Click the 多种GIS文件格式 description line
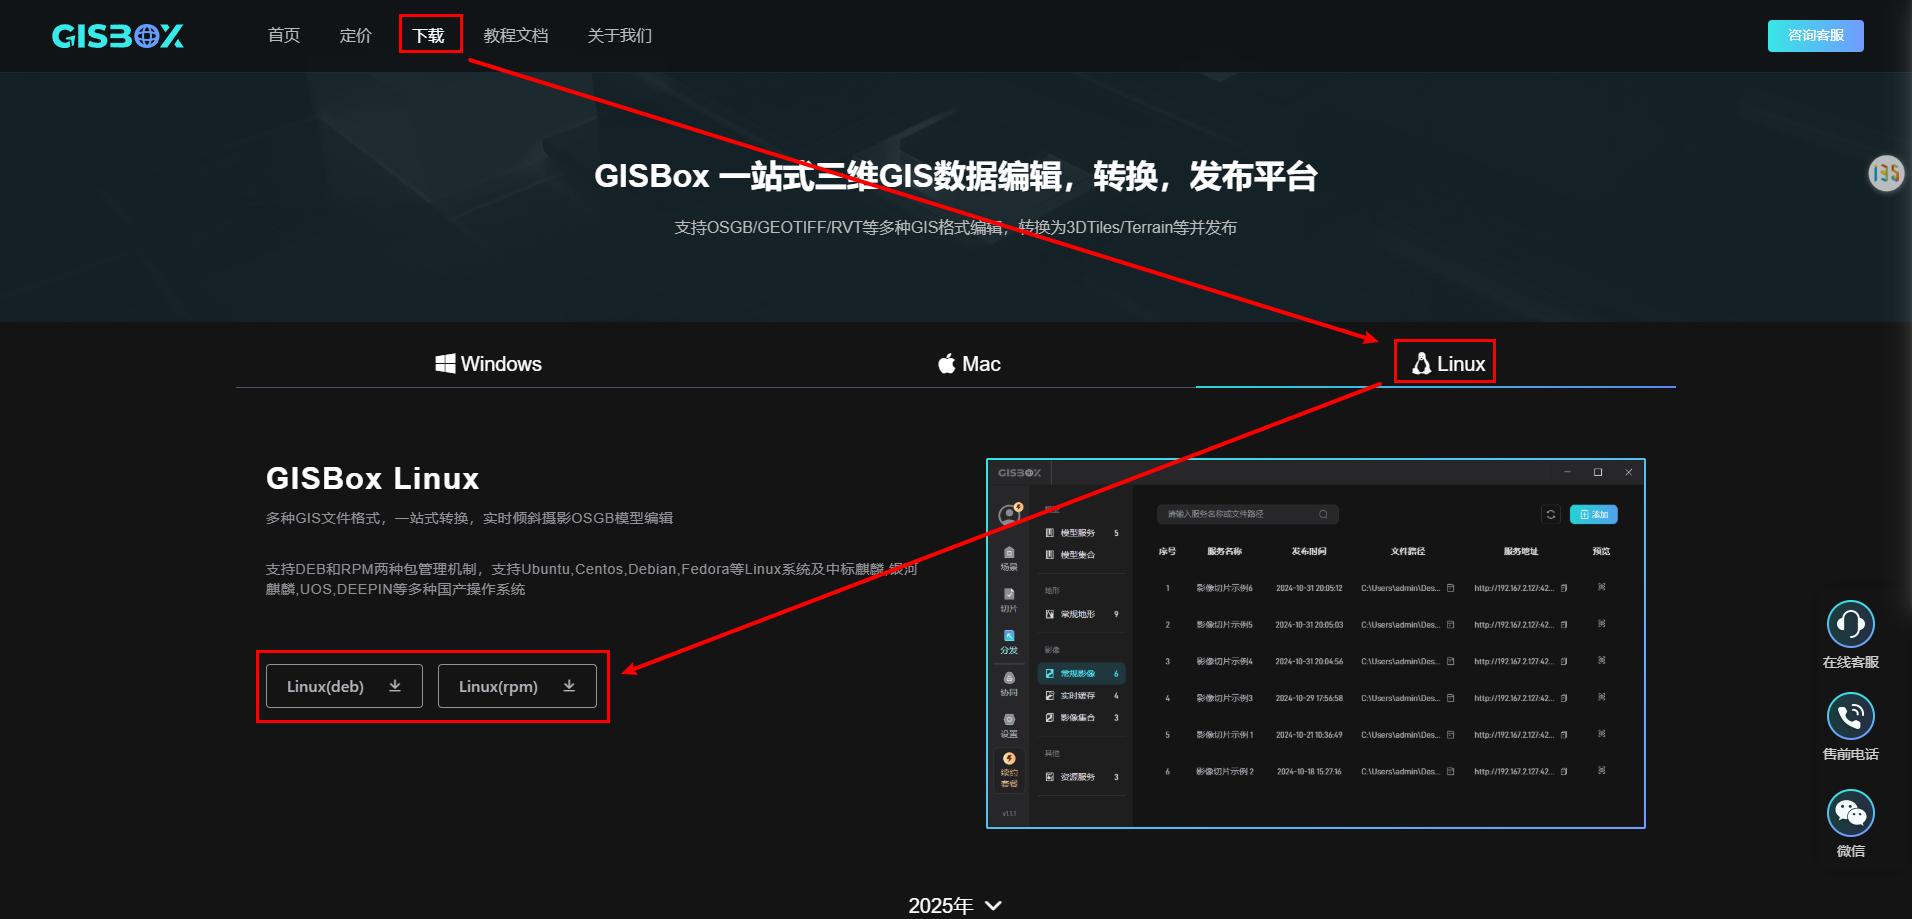1912x919 pixels. coord(469,518)
